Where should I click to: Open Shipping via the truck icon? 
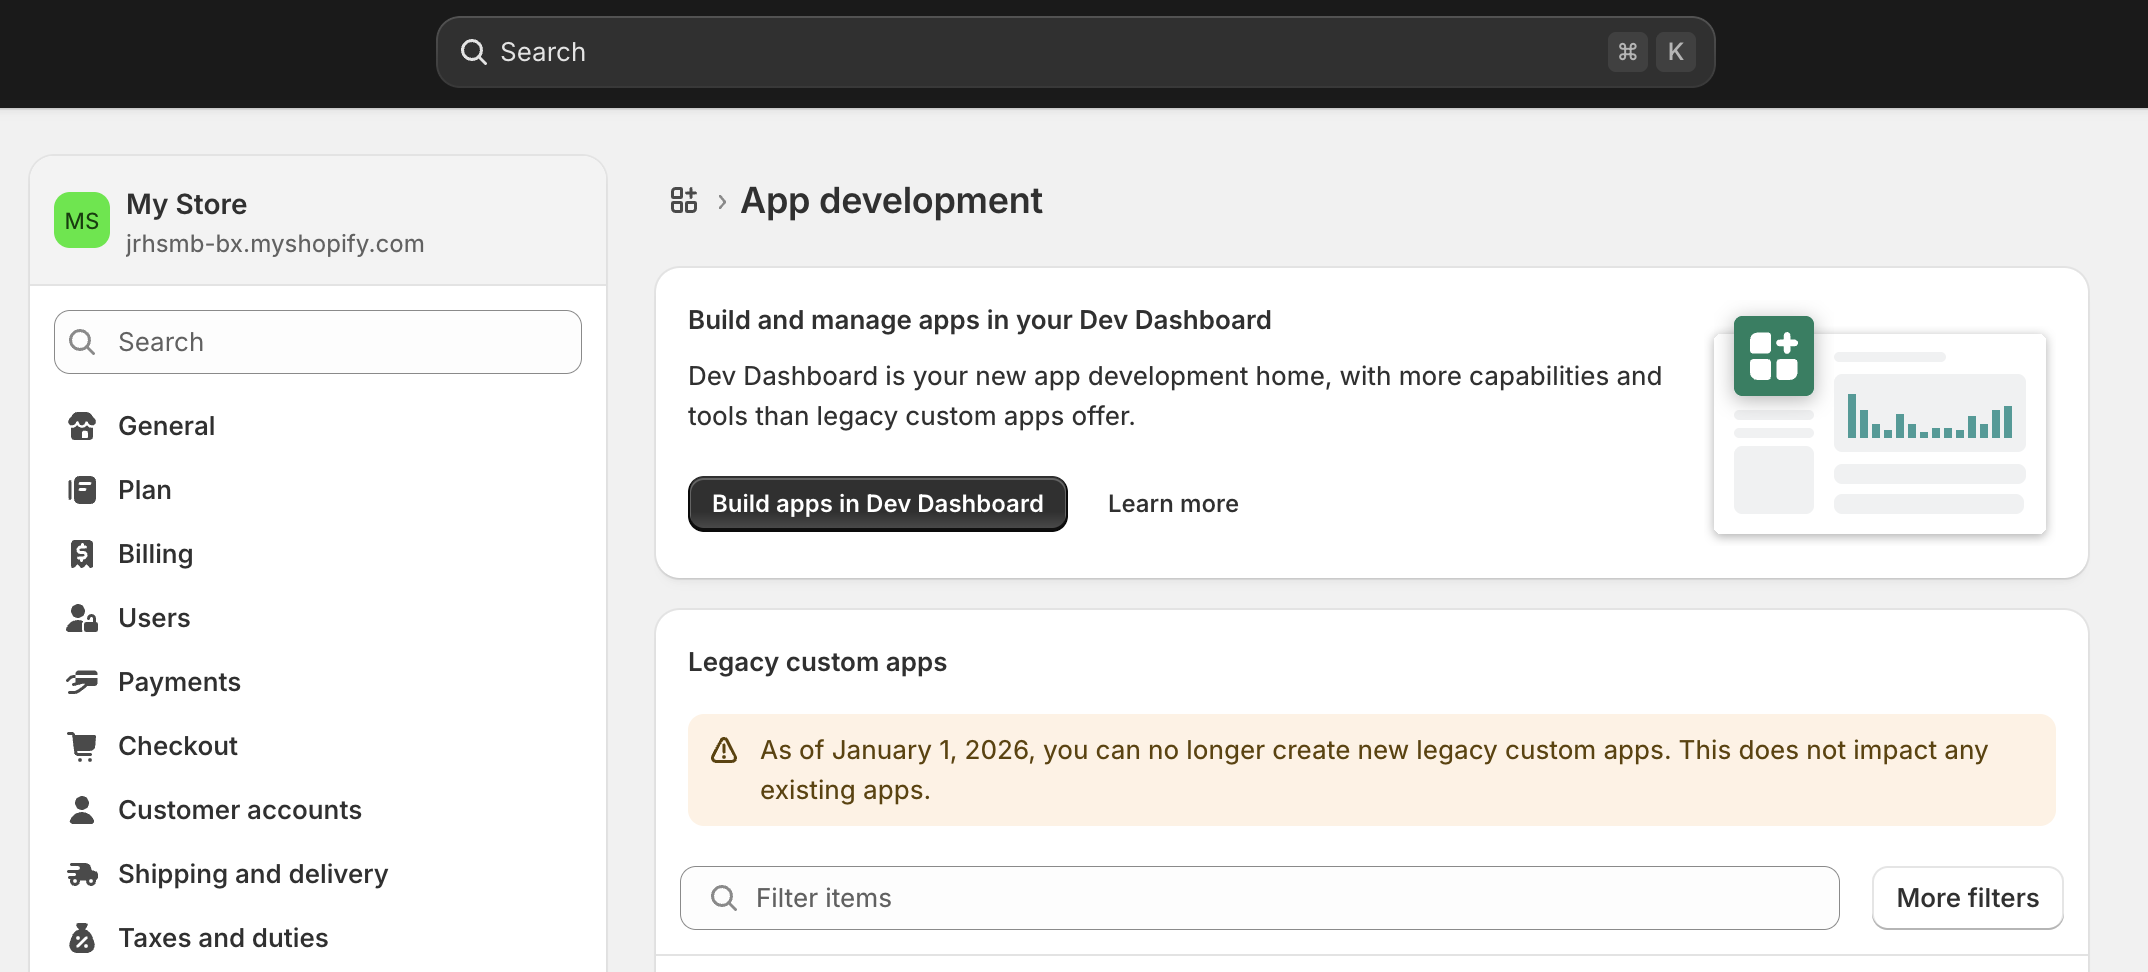point(82,873)
